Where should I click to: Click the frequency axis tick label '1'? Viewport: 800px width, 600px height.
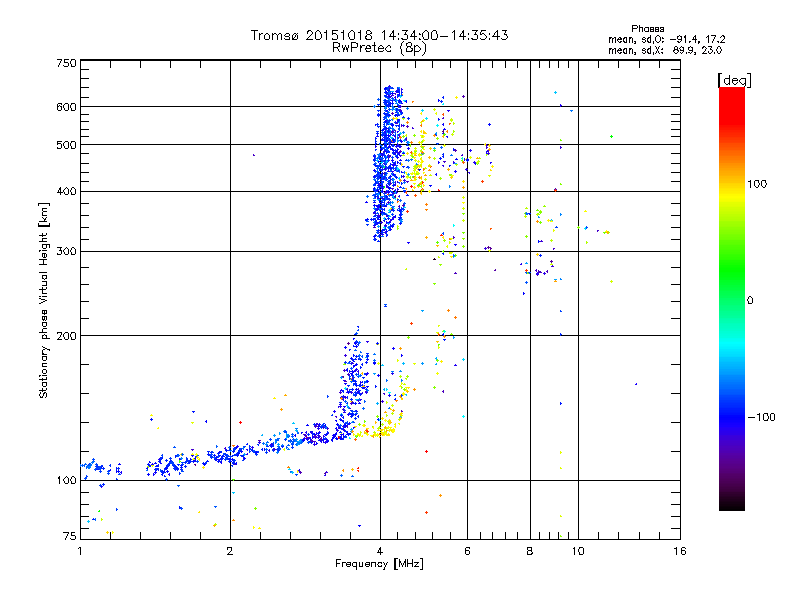pos(80,551)
